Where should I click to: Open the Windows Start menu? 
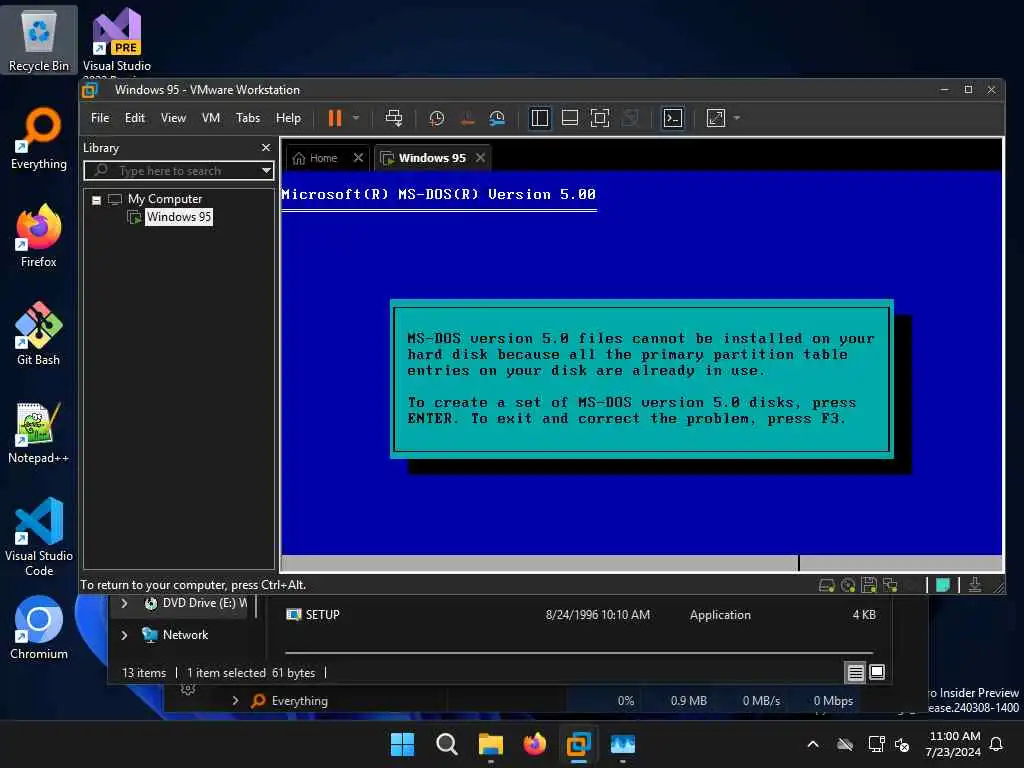tap(402, 744)
